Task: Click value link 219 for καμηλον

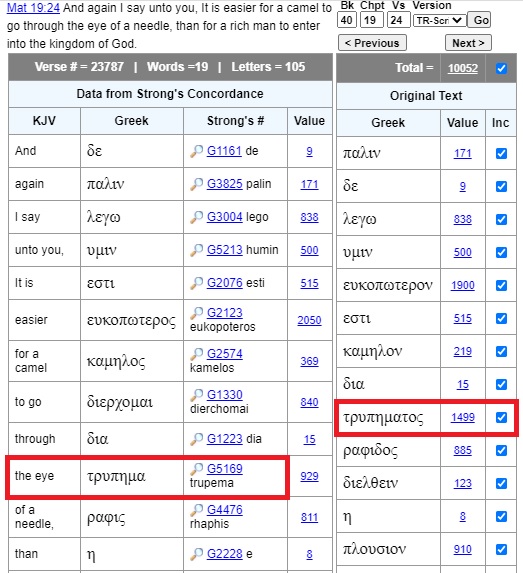Action: coord(463,351)
